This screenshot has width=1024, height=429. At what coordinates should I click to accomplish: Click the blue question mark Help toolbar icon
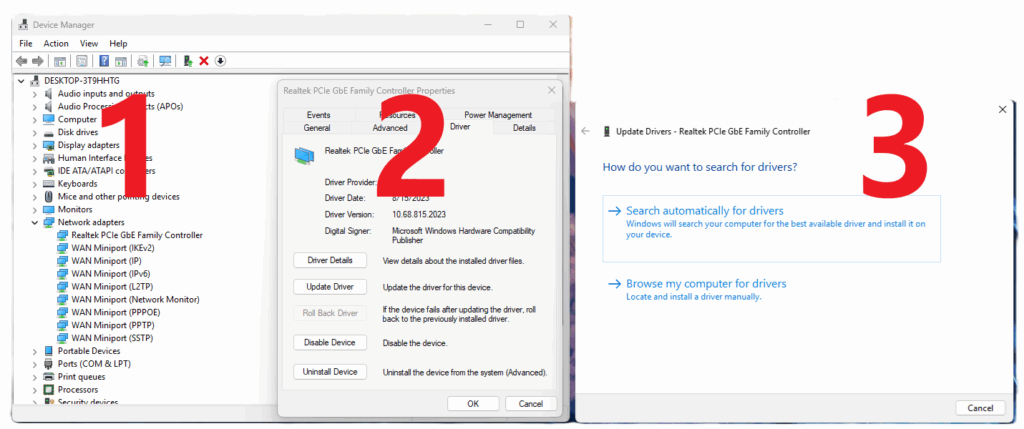coord(104,61)
